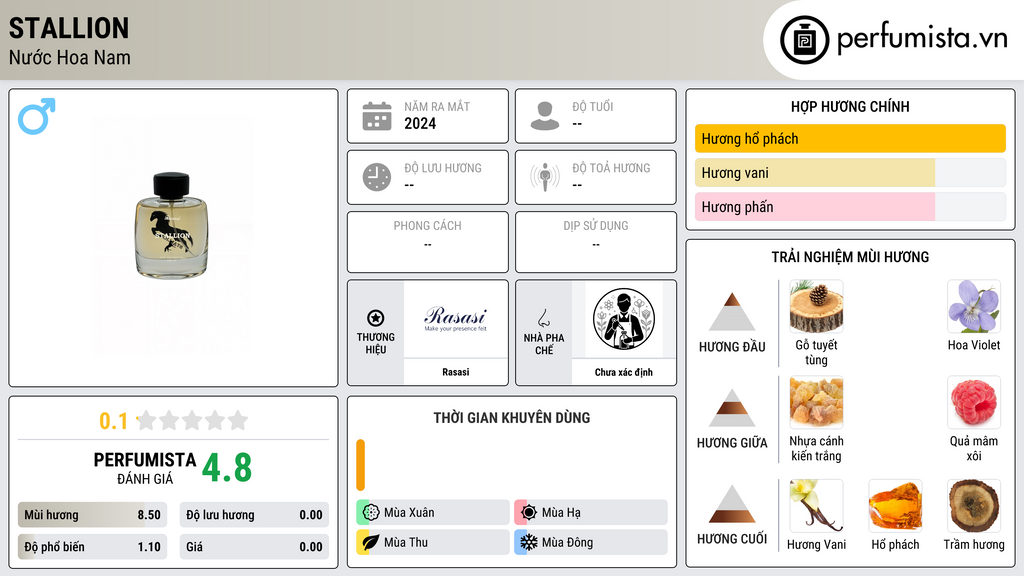1024x576 pixels.
Task: Click the Mùa Đông snowflake icon
Action: pyautogui.click(x=529, y=542)
